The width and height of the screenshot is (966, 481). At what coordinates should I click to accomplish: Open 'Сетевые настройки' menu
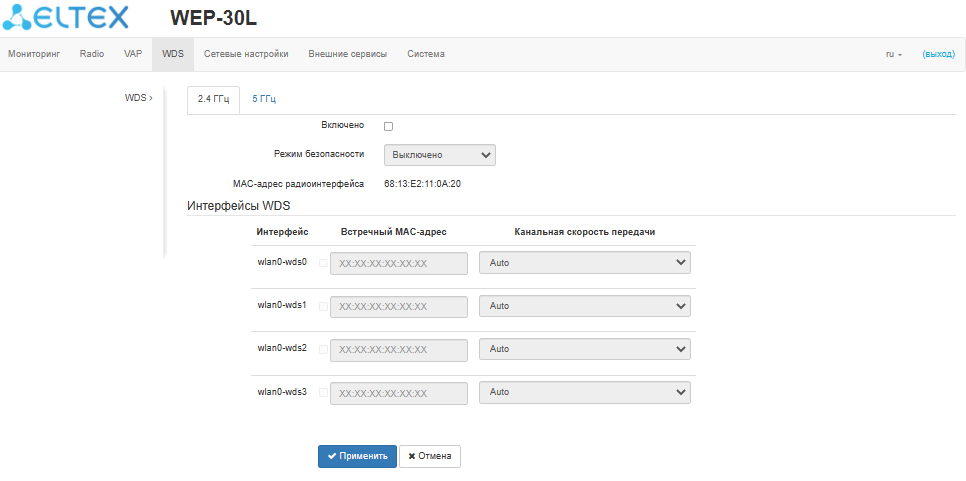coord(246,54)
